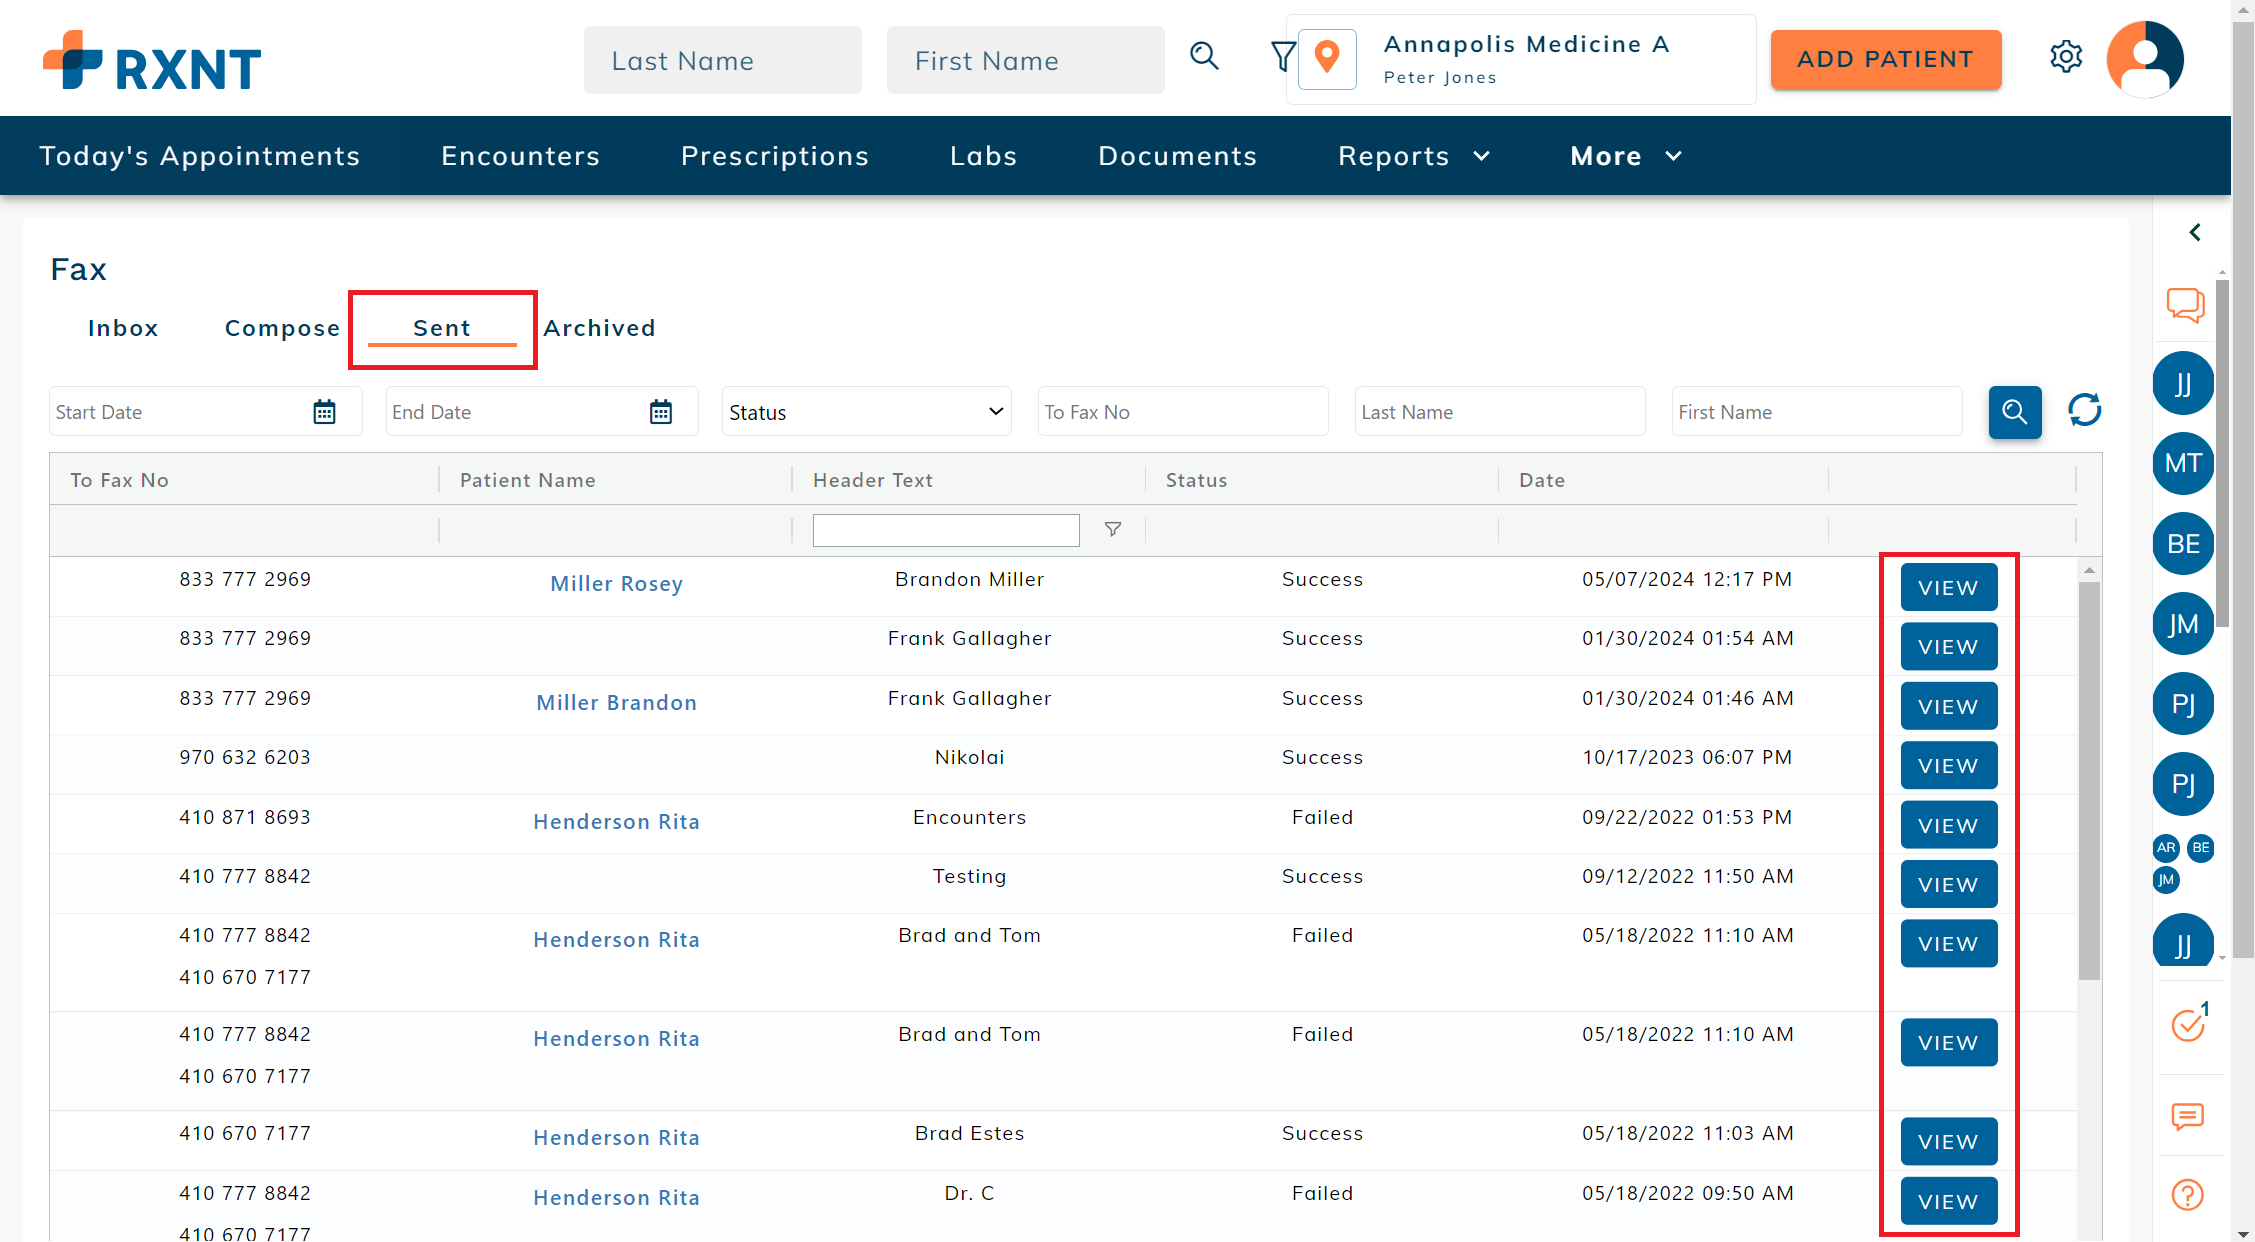Click the fax refresh icon
Viewport: 2255px width, 1242px height.
point(2084,410)
